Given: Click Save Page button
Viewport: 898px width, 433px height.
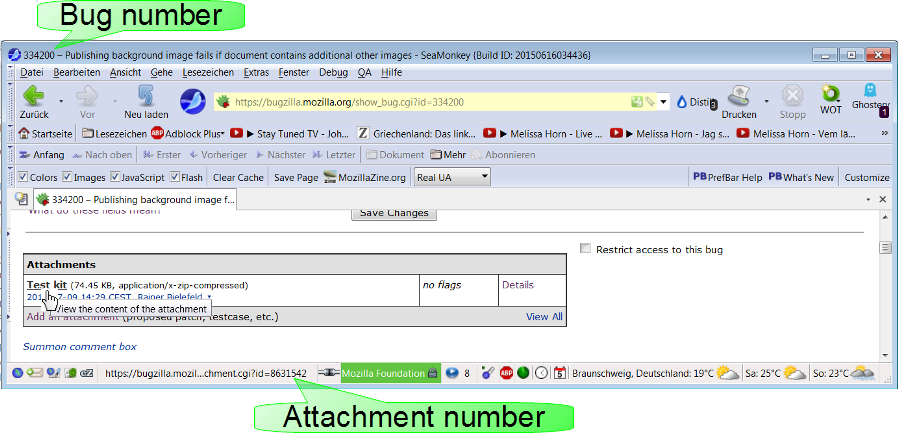Looking at the screenshot, I should (x=296, y=178).
